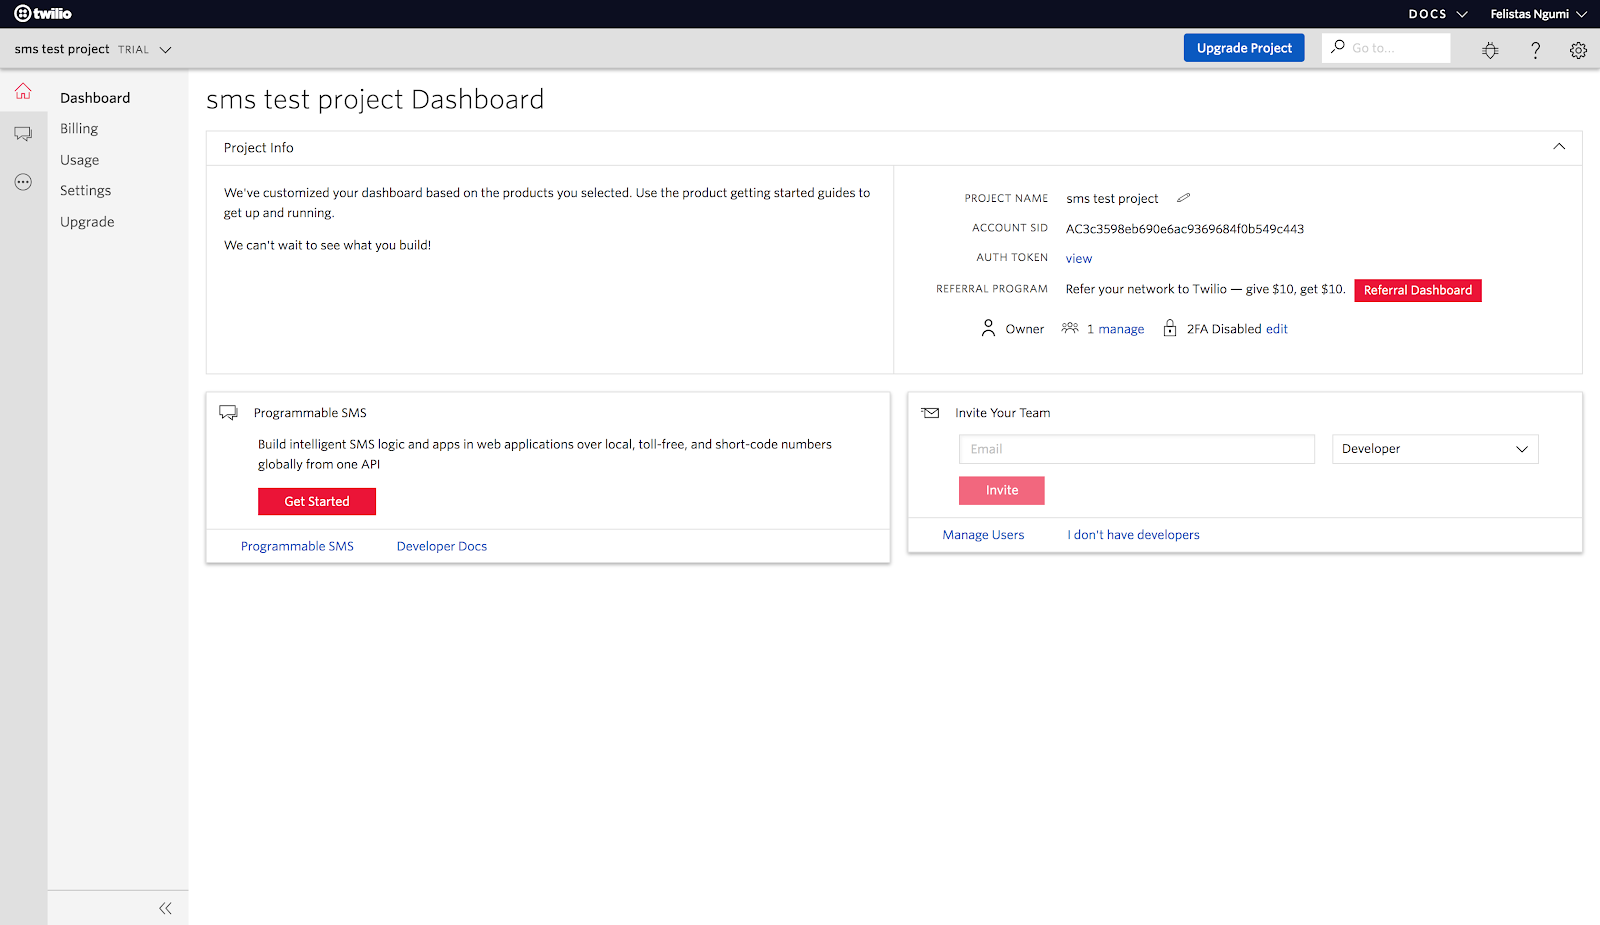Screen dimensions: 1600x925
Task: Open the Programmable SMS chat icon in sidebar
Action: [23, 134]
